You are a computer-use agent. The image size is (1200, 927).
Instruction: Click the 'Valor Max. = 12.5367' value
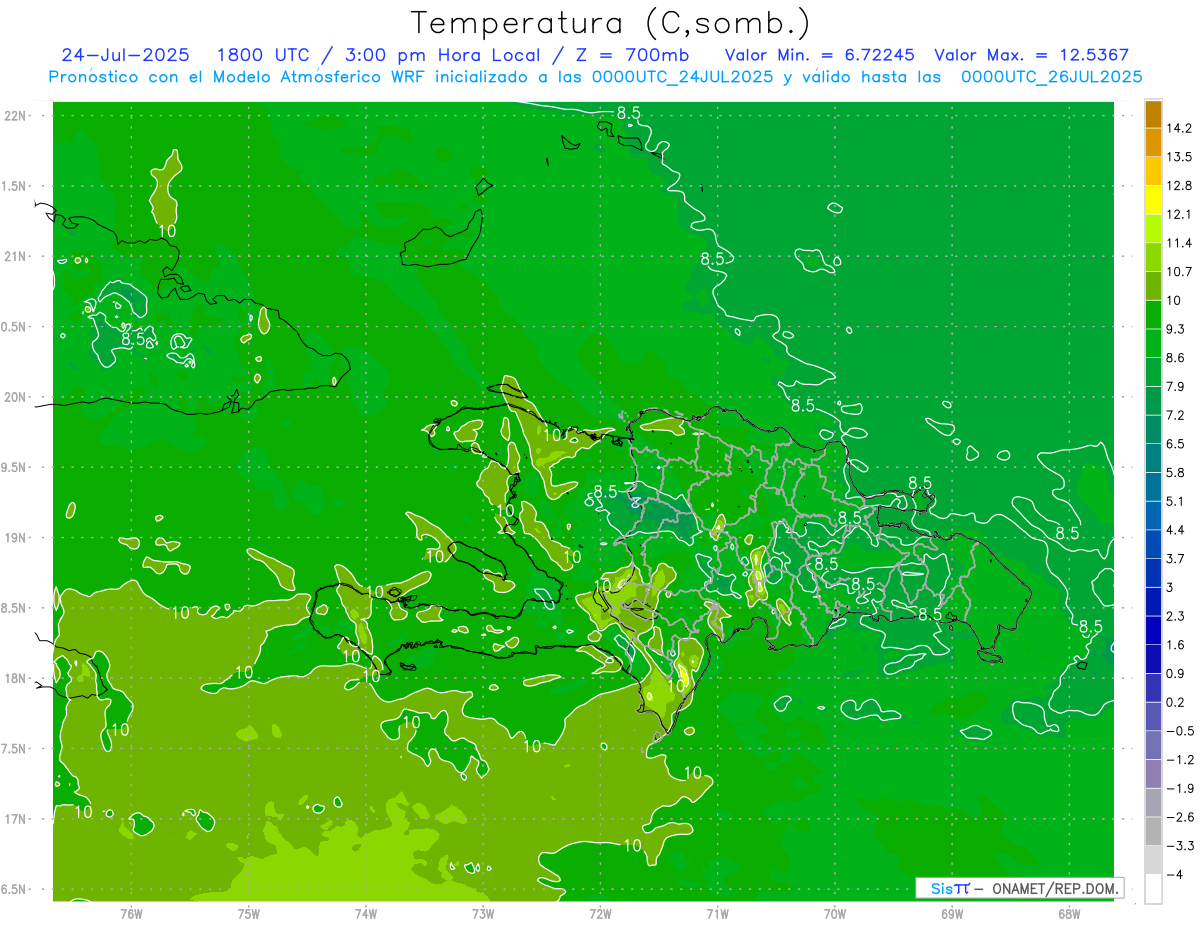coord(1030,55)
